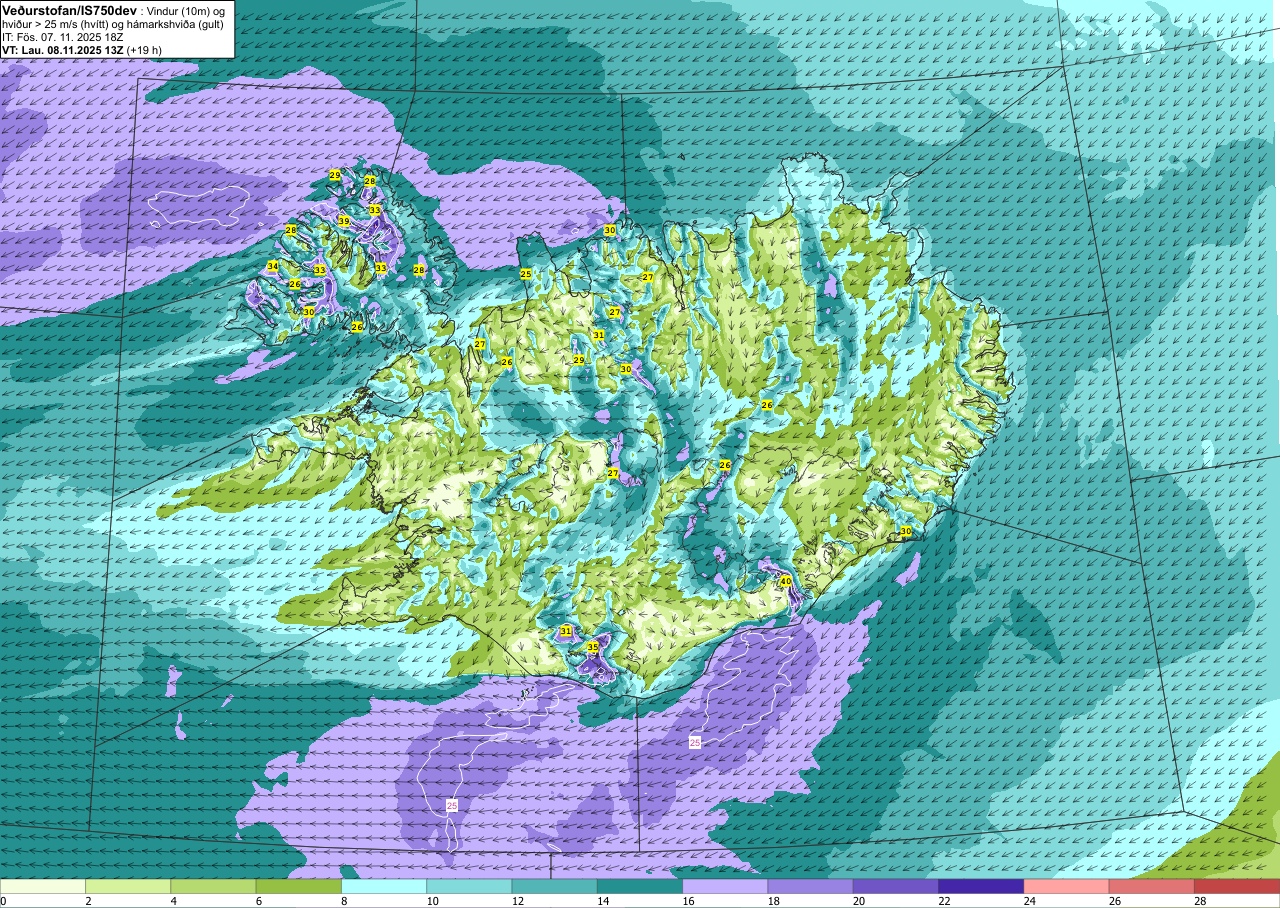
Task: Click the 10–12 m/s light teal legend swatch
Action: tap(469, 886)
